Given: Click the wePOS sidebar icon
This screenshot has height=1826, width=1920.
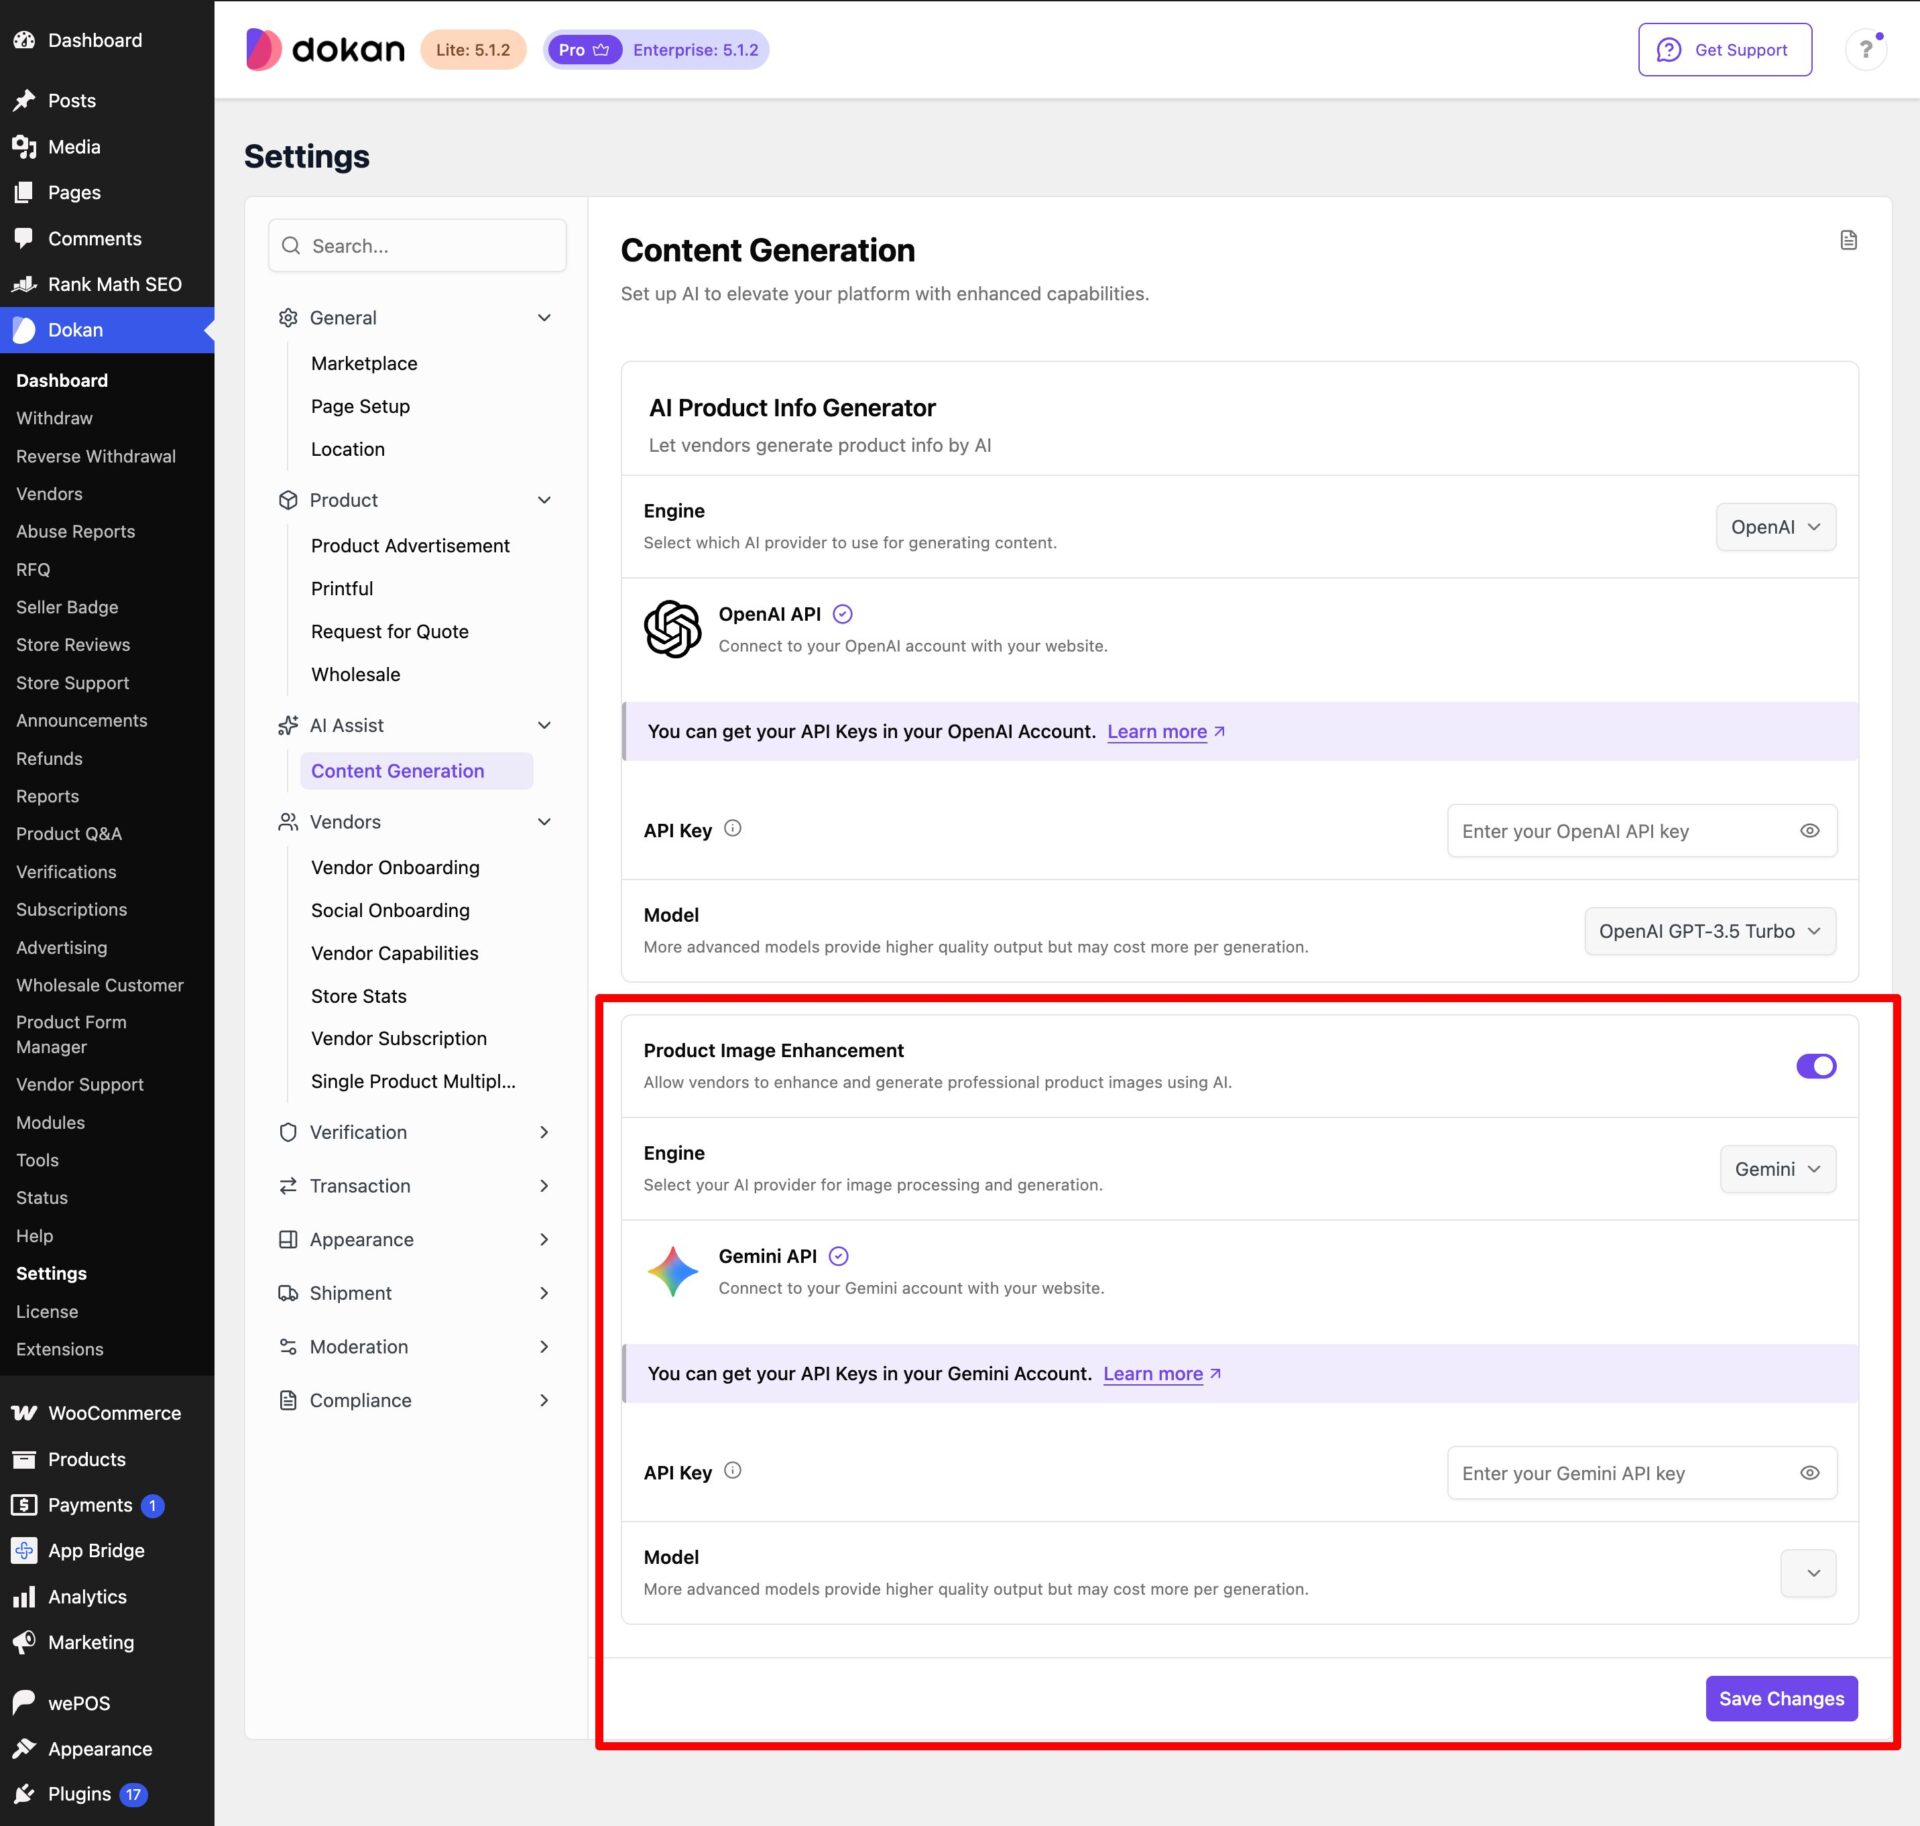Looking at the screenshot, I should (24, 1703).
